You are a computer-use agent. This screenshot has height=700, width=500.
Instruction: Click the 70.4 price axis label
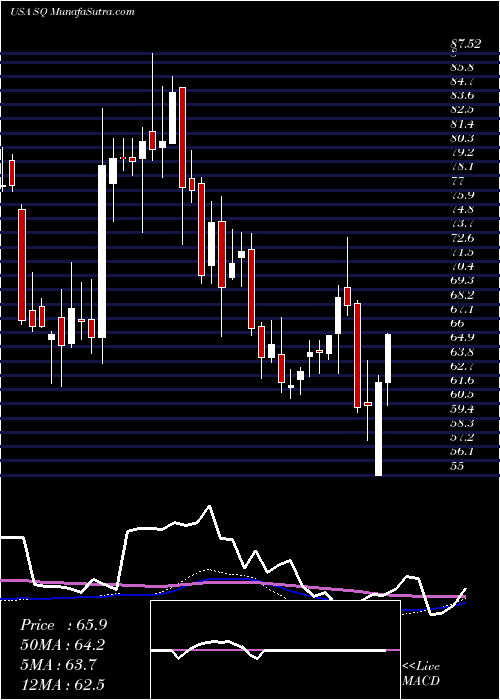463,267
